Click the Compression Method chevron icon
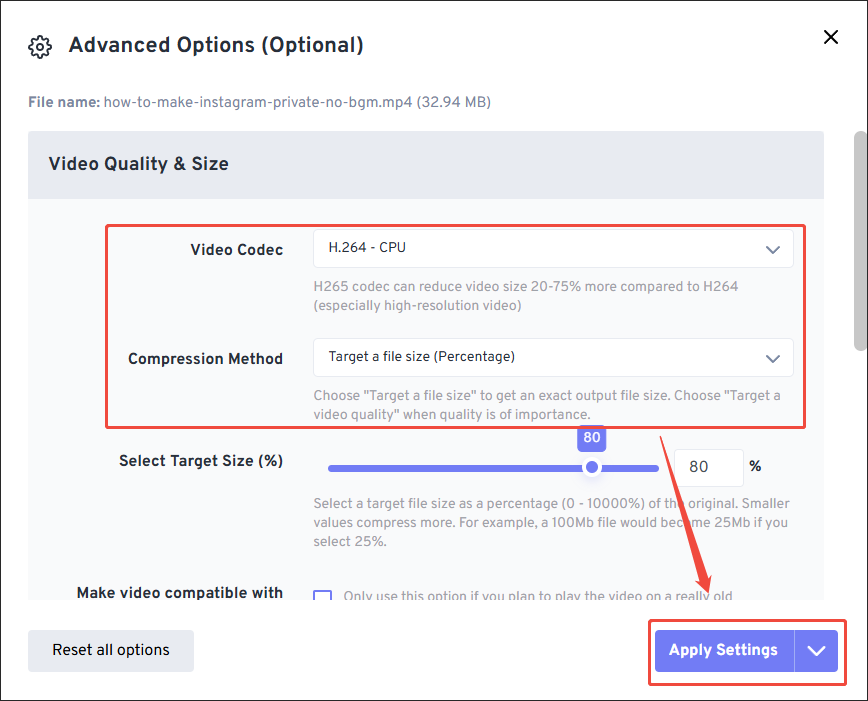868x701 pixels. point(772,358)
